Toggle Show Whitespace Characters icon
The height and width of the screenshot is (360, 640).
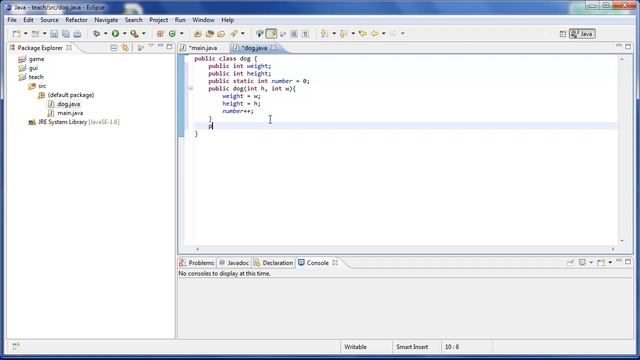tap(305, 34)
